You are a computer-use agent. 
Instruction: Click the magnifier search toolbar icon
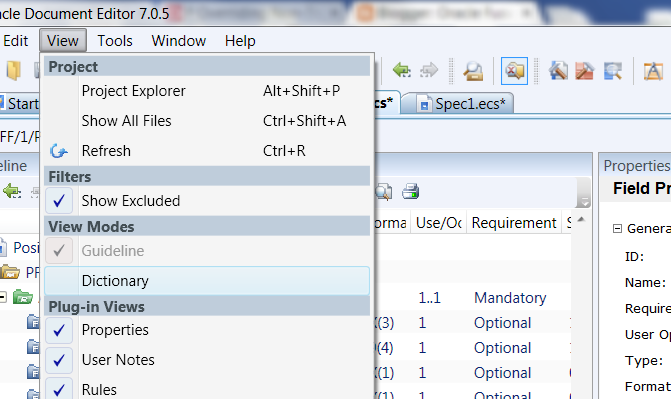473,71
